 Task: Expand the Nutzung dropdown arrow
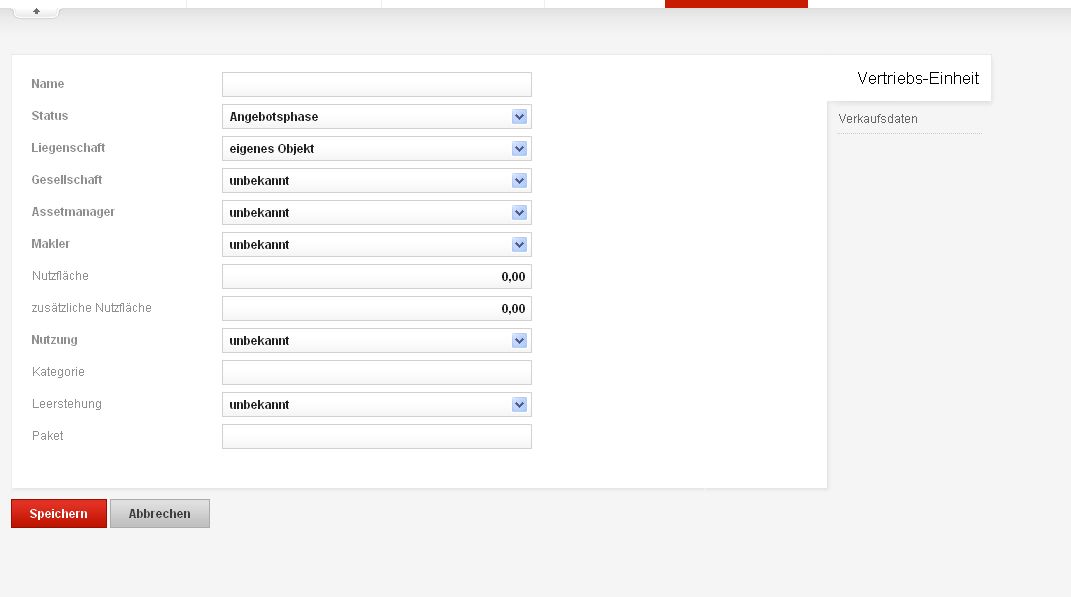click(x=519, y=341)
